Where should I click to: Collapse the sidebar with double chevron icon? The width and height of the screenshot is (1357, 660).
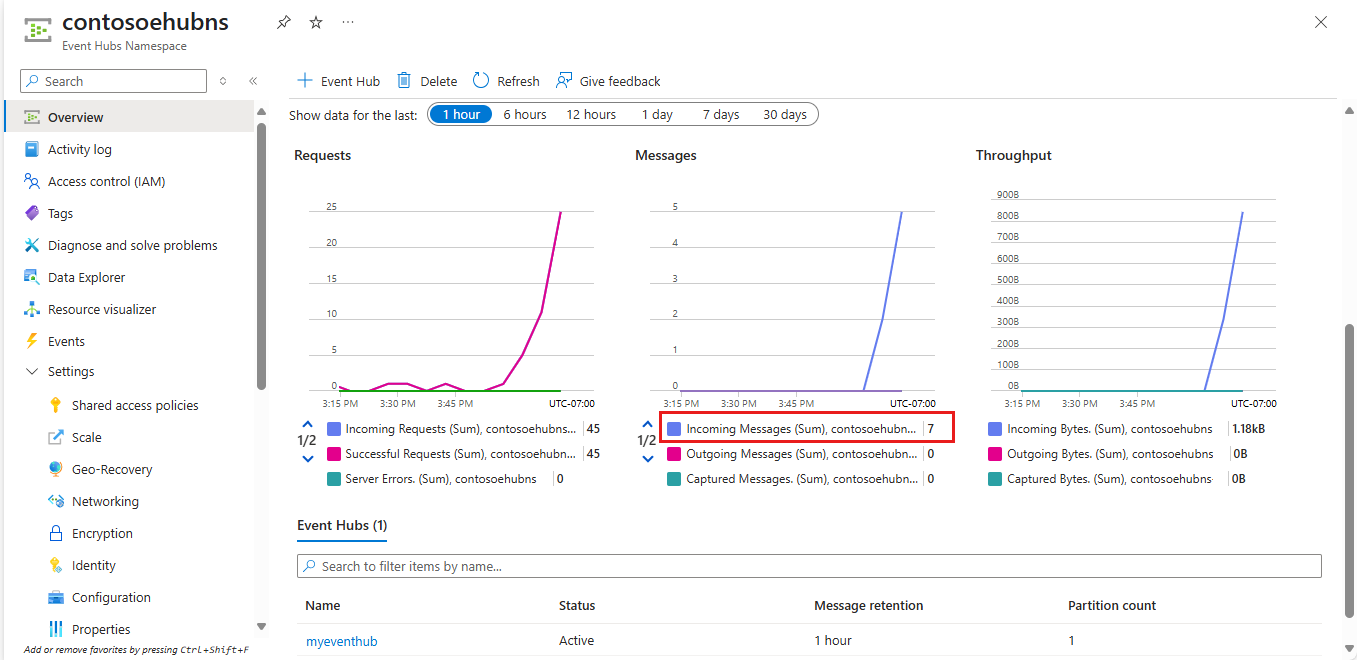tap(253, 81)
